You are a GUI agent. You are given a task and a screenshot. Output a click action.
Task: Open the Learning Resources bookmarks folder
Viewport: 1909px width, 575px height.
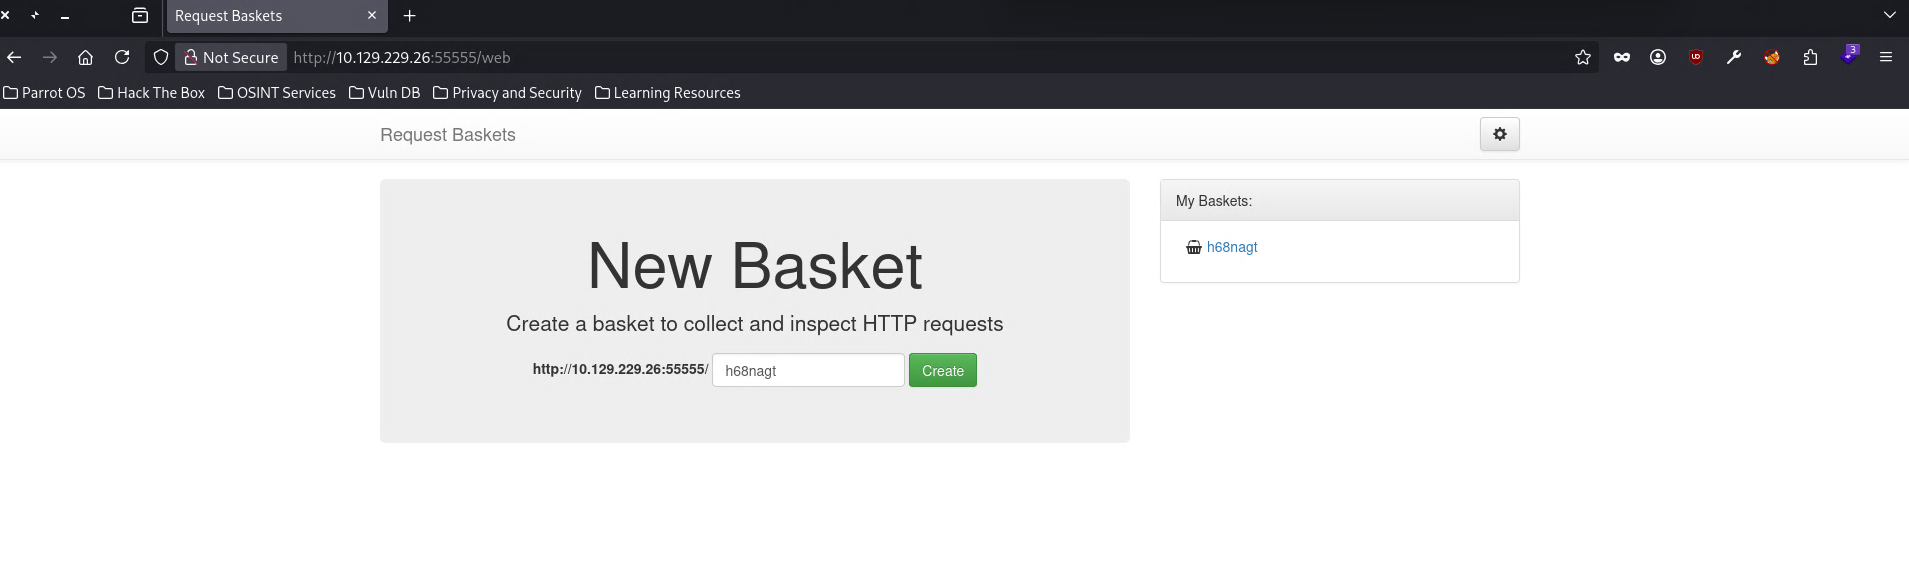(x=668, y=92)
